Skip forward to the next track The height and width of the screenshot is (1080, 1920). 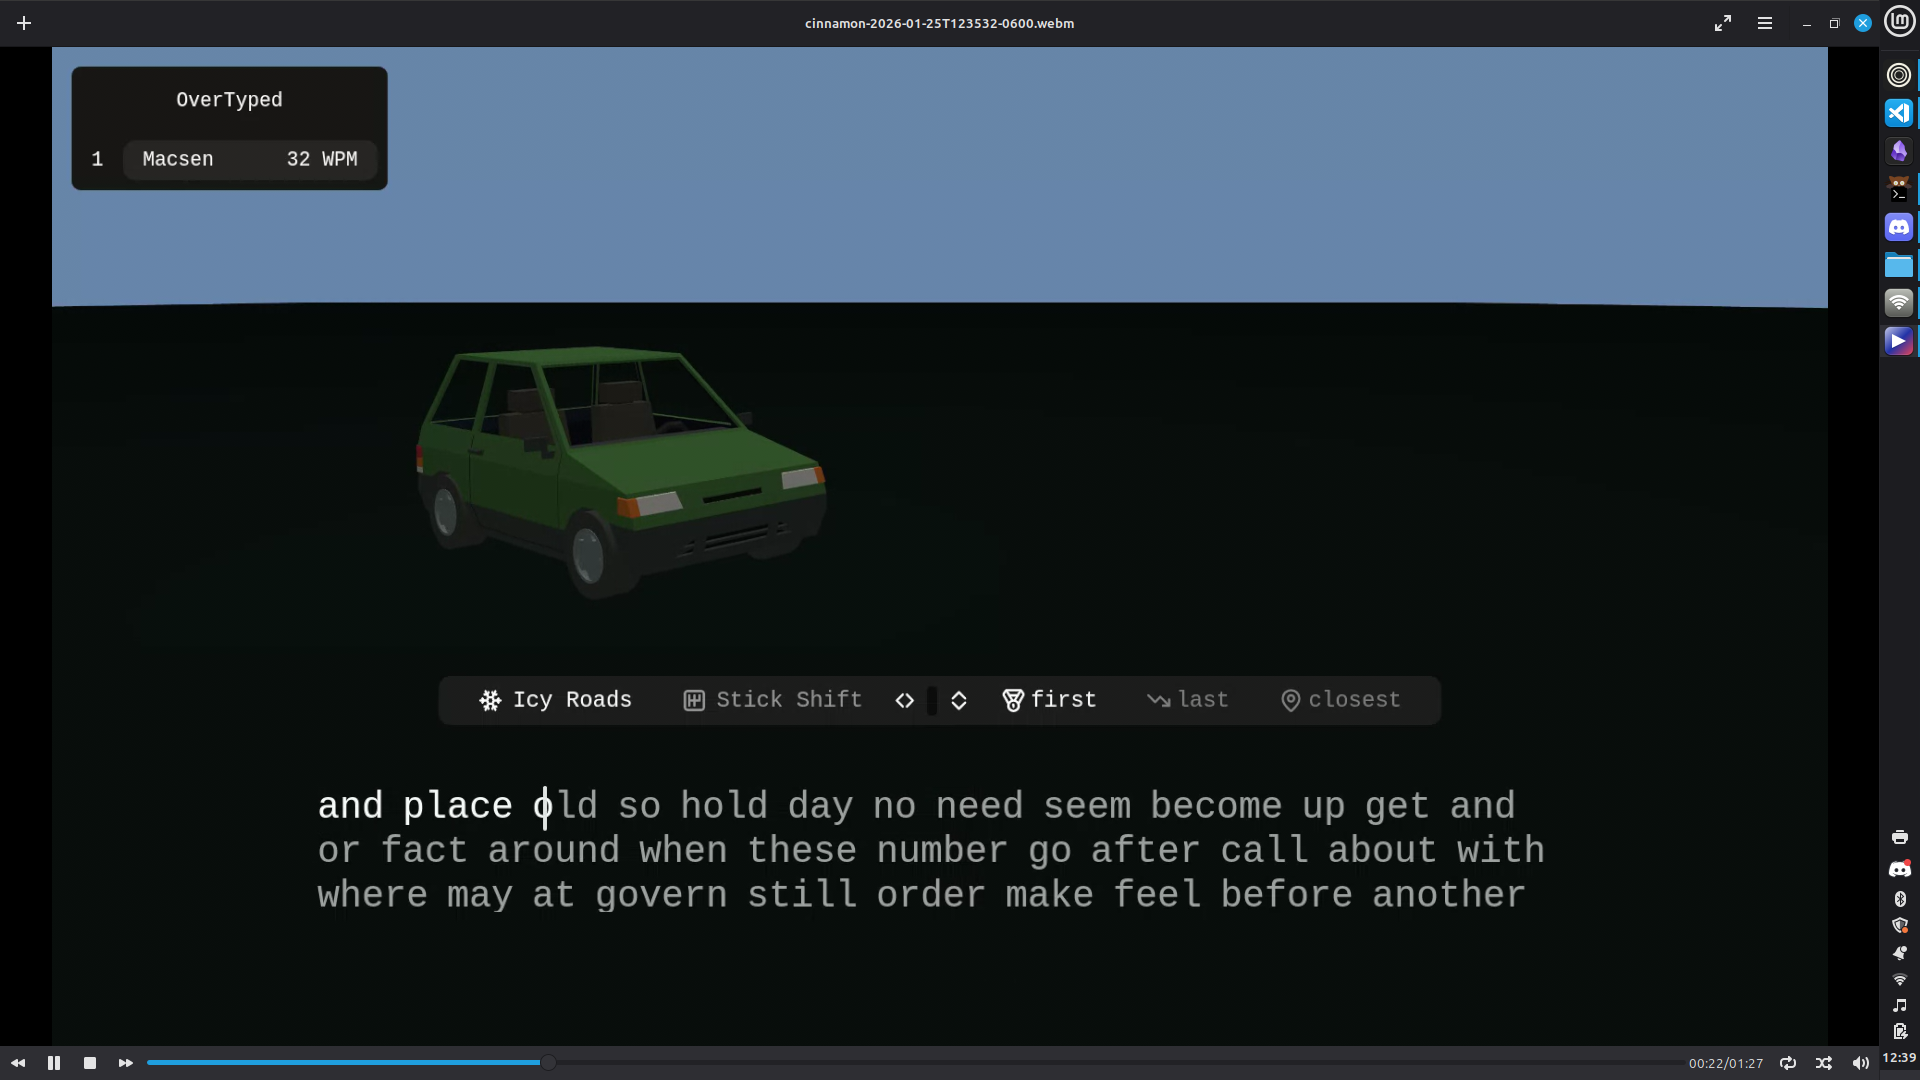[x=126, y=1063]
